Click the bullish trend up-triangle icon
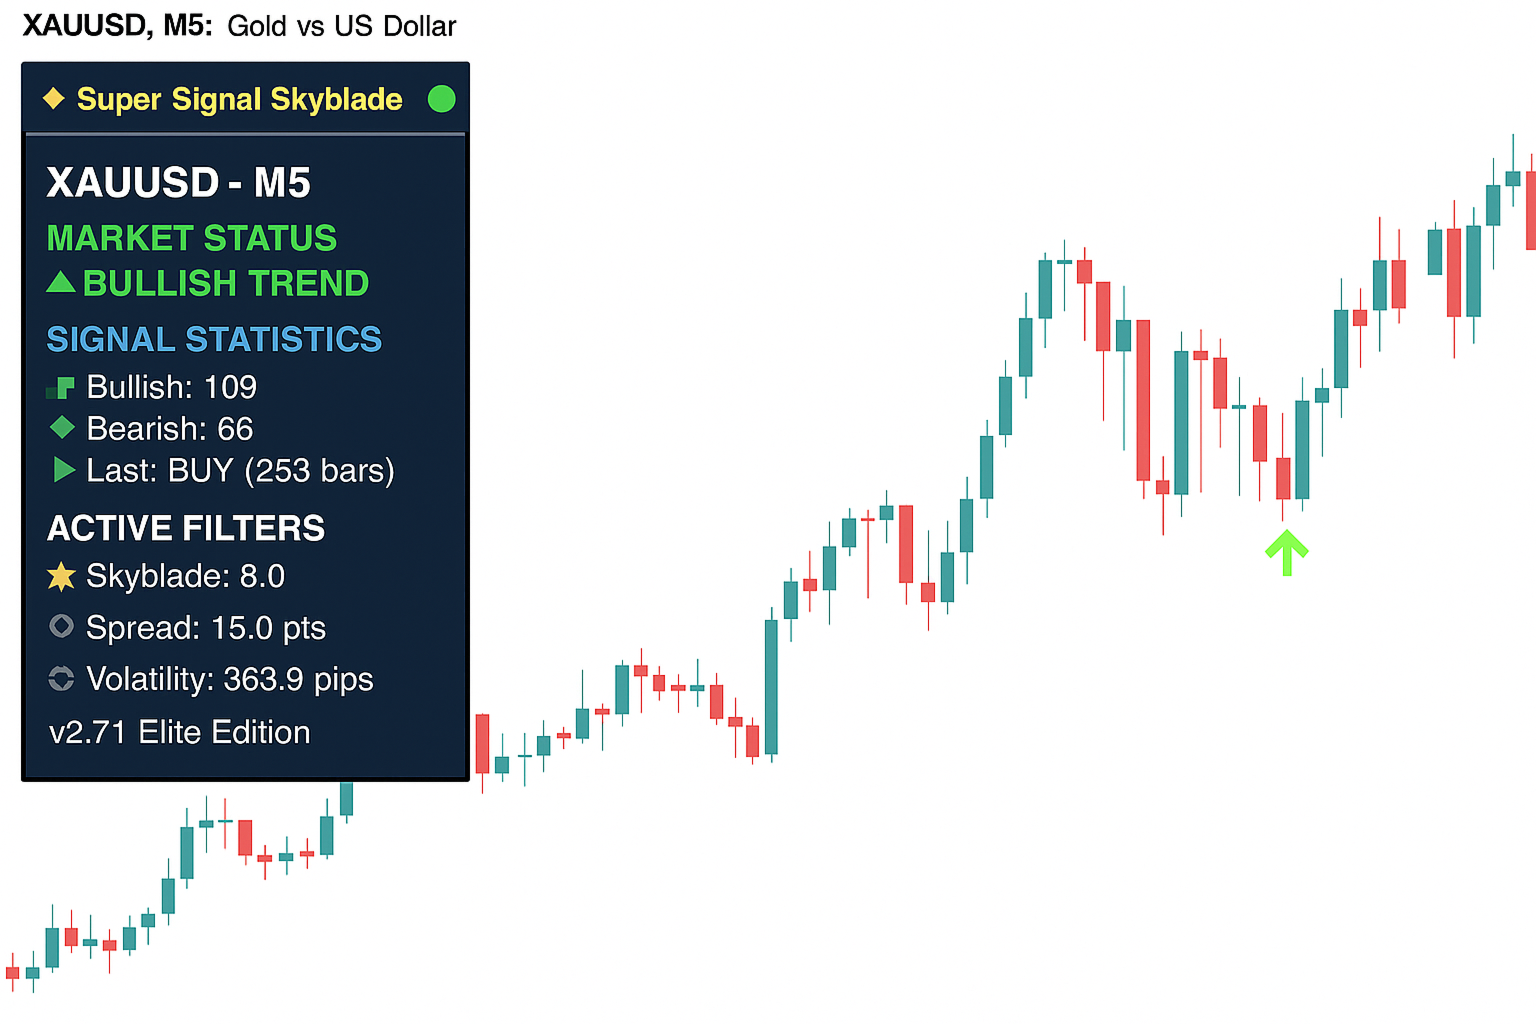This screenshot has width=1536, height=1024. (x=61, y=283)
